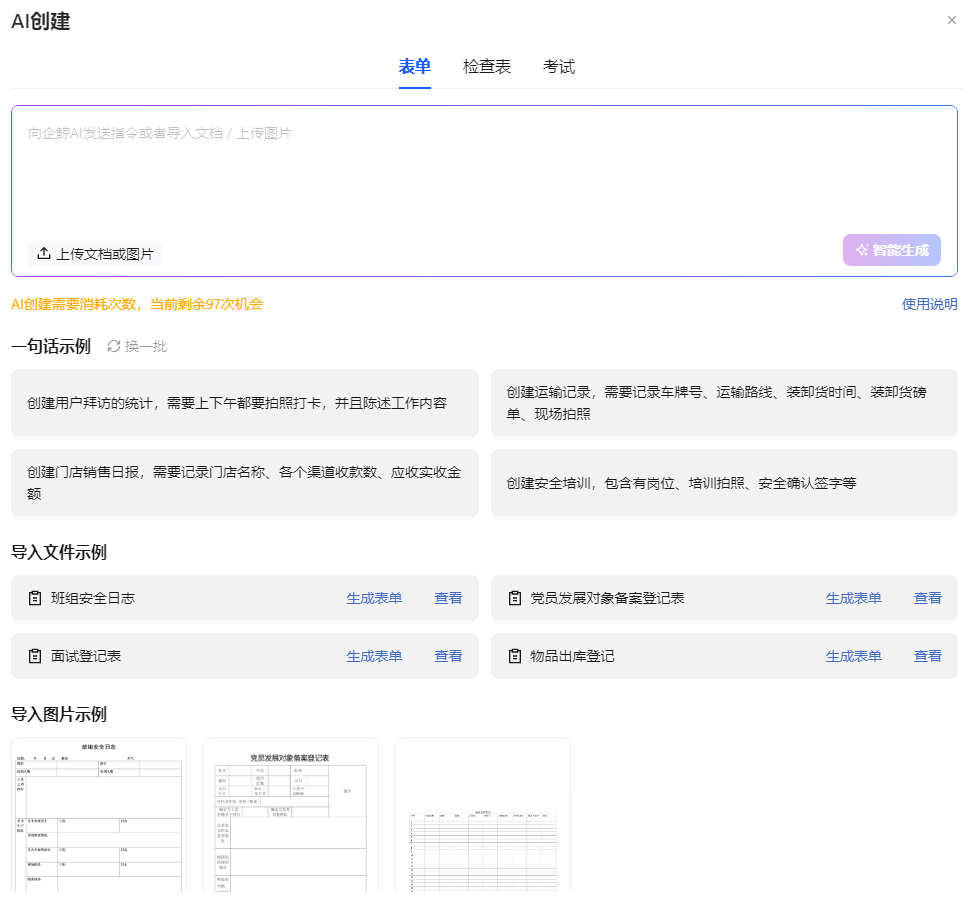The width and height of the screenshot is (973, 906).
Task: Close the AI创建 dialog
Action: tap(951, 20)
